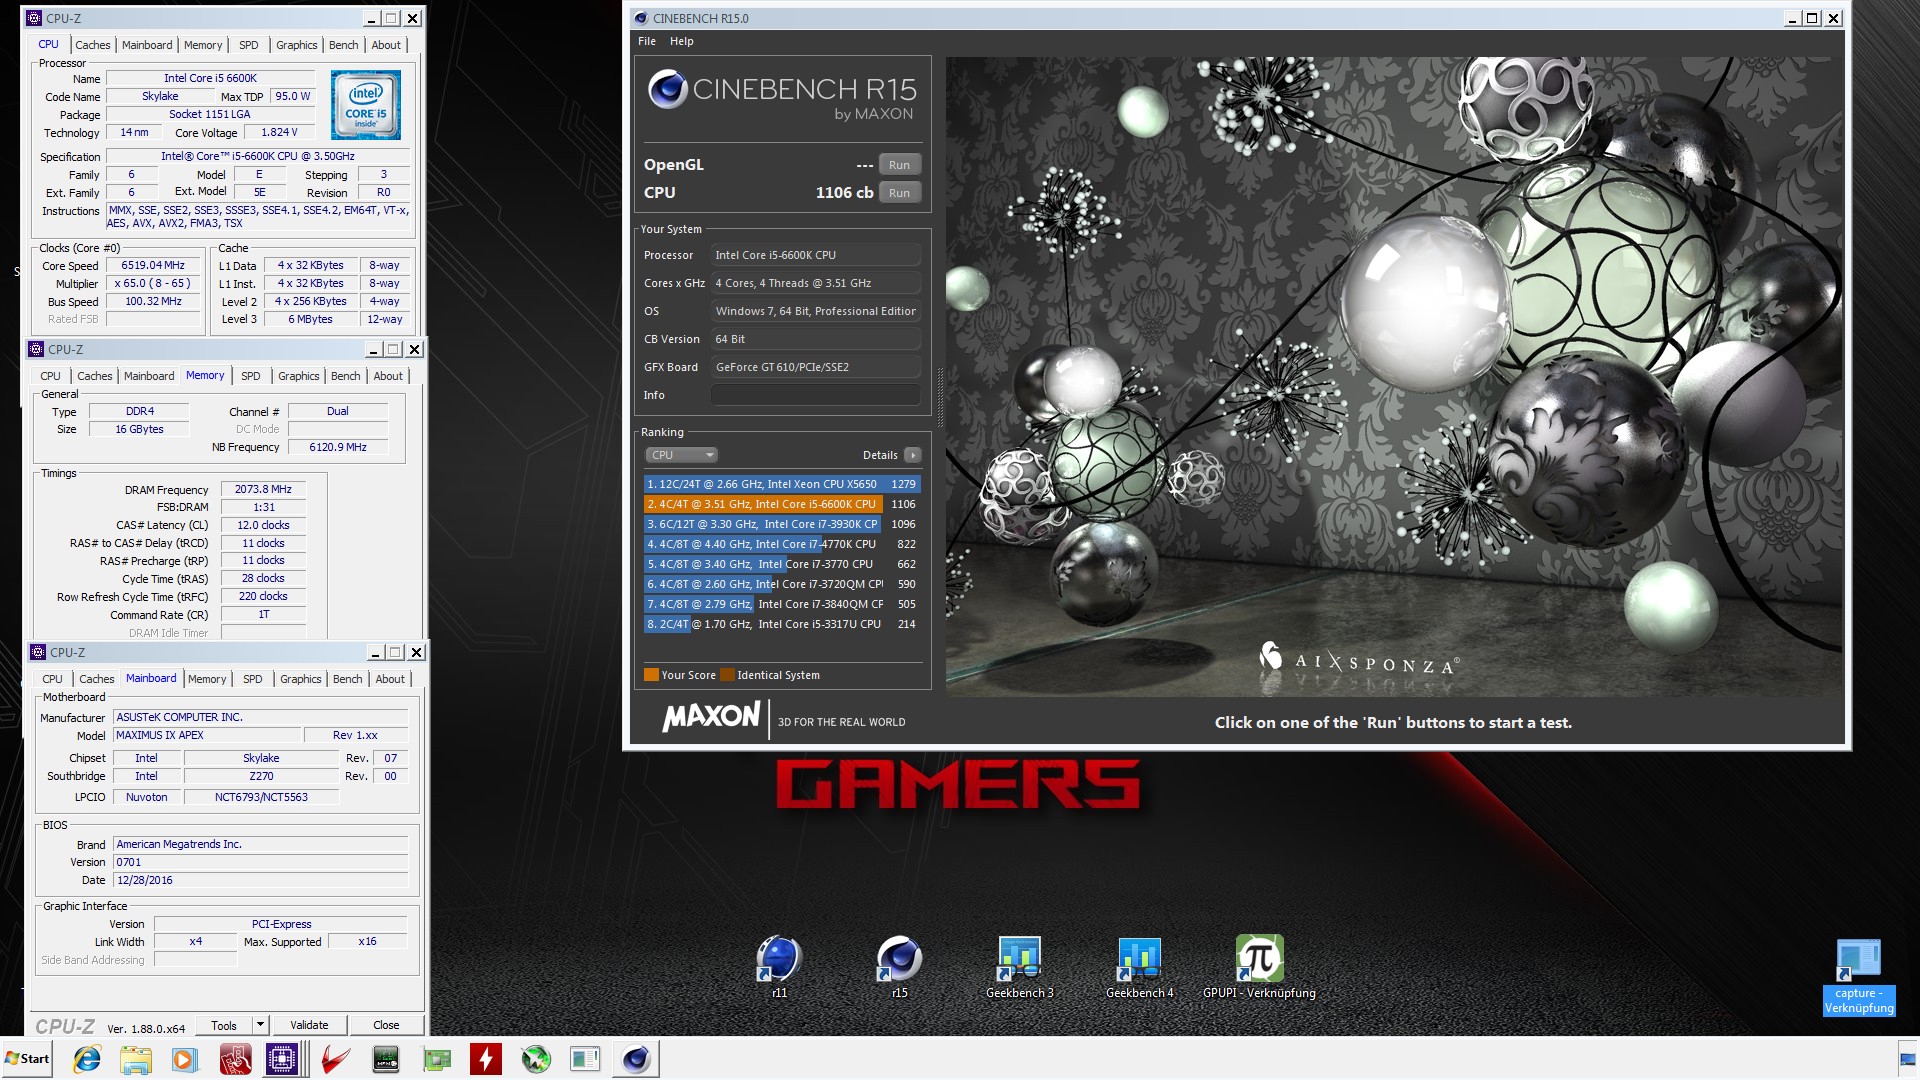
Task: Open Mainboard tab in top CPU-Z window
Action: (x=147, y=45)
